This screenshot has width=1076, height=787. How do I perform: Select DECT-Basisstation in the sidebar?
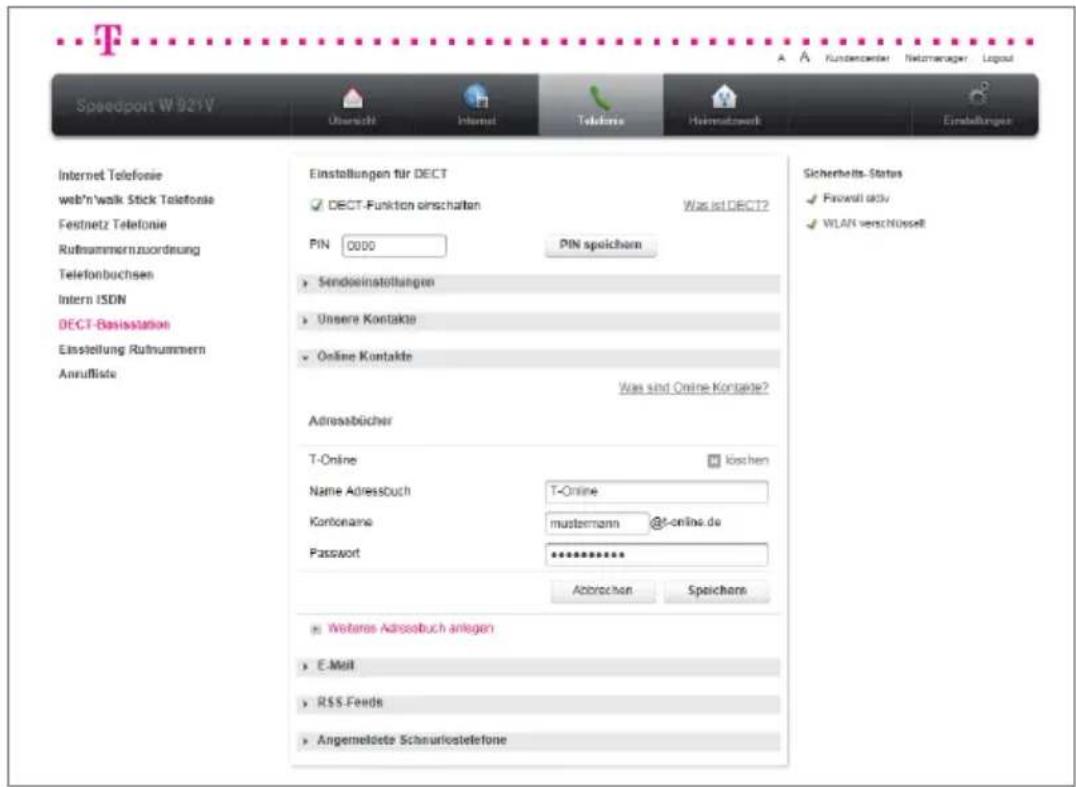114,325
